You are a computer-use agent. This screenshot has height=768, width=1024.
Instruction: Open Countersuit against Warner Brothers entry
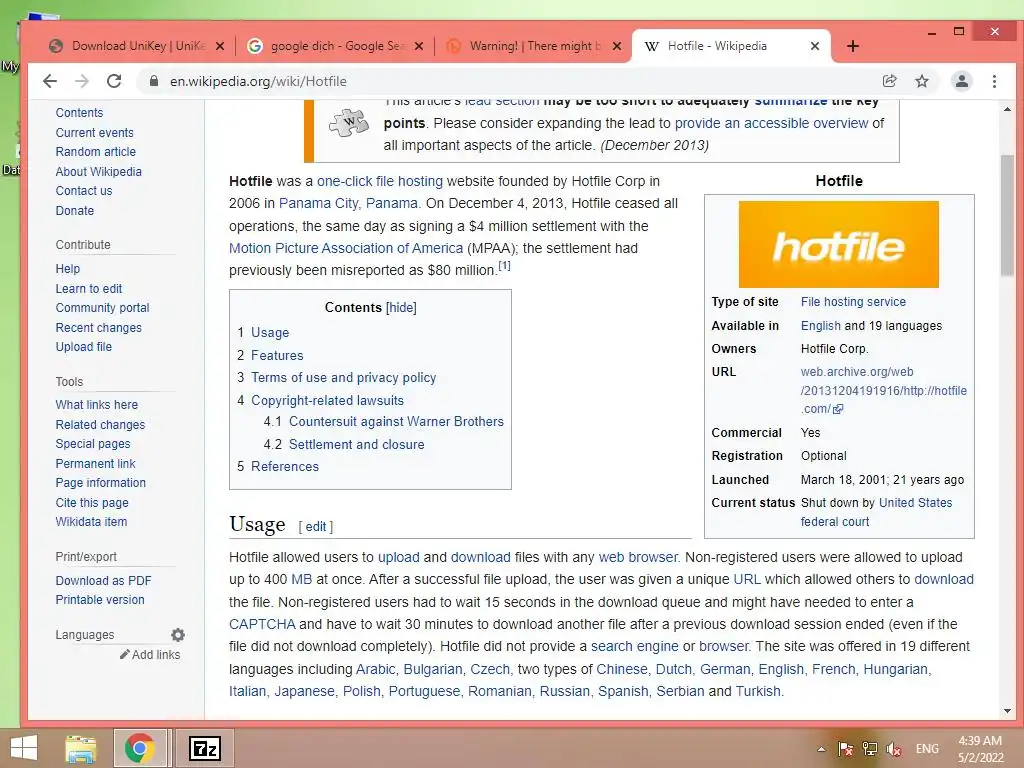pos(396,421)
